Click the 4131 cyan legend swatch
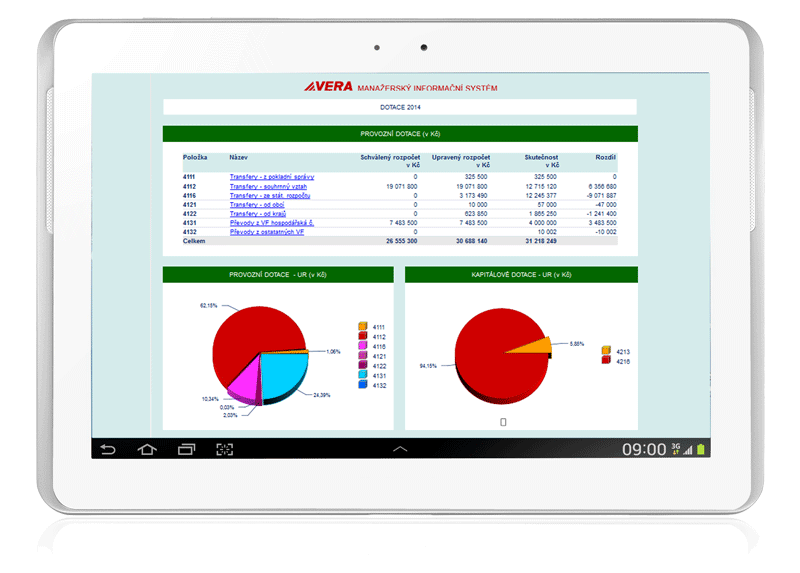Image resolution: width=800 pixels, height=573 pixels. pyautogui.click(x=362, y=375)
